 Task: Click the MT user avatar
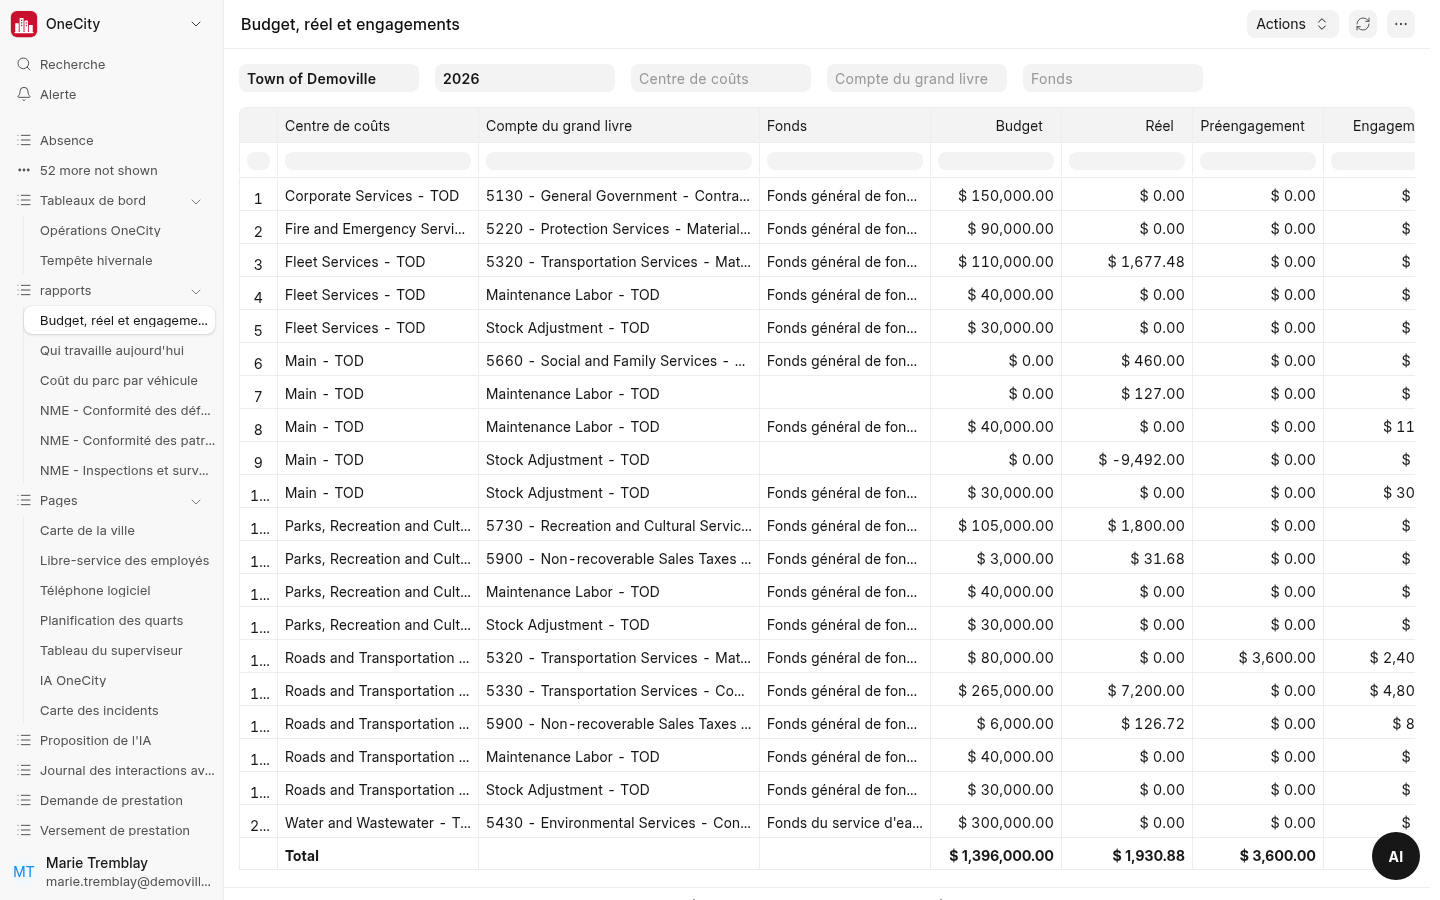click(x=24, y=871)
